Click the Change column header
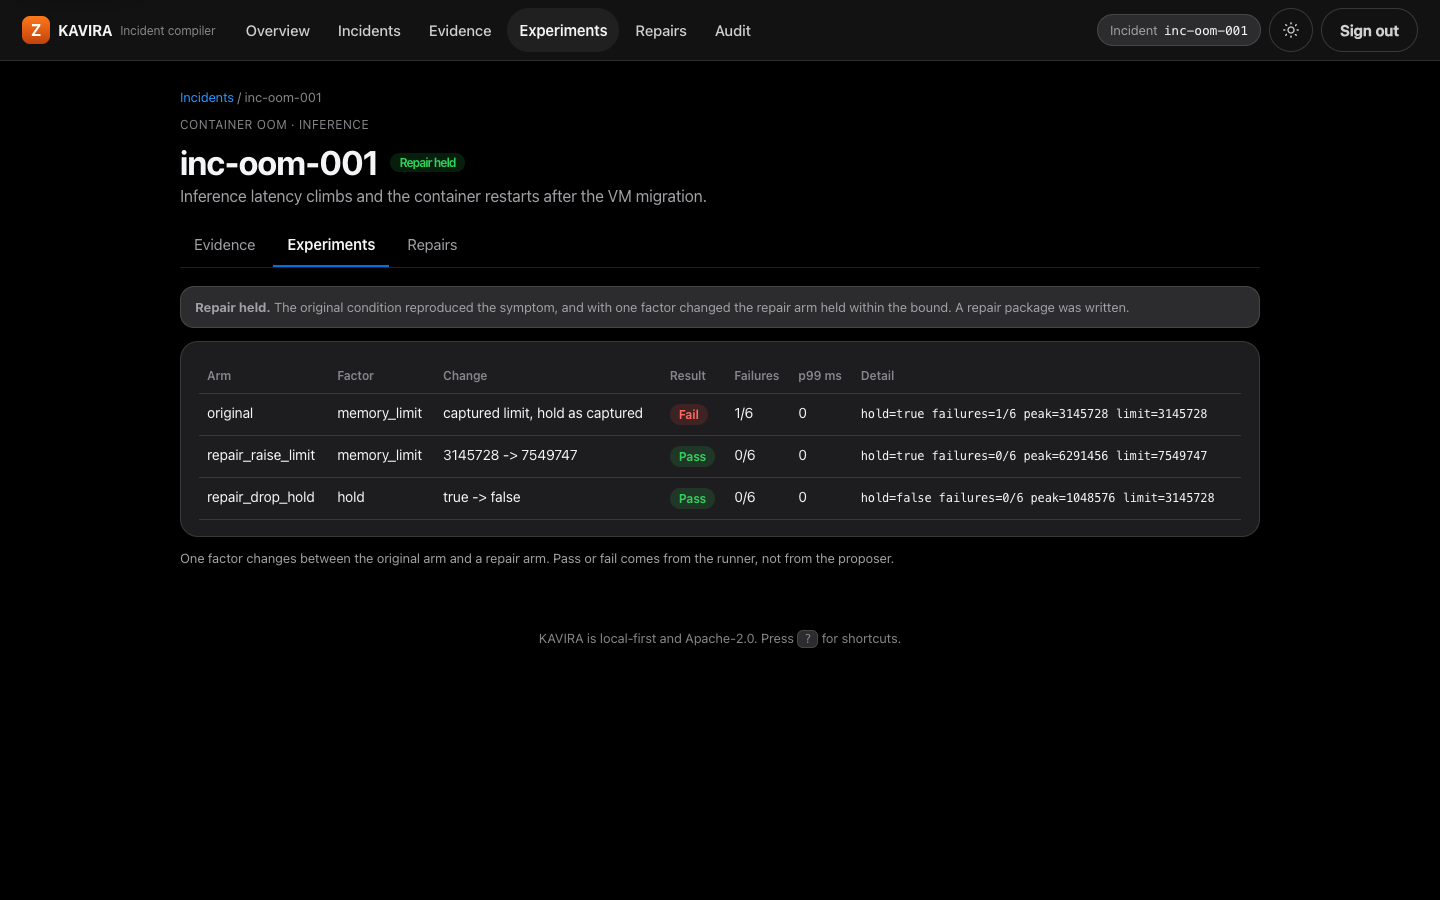Viewport: 1440px width, 900px height. [465, 376]
